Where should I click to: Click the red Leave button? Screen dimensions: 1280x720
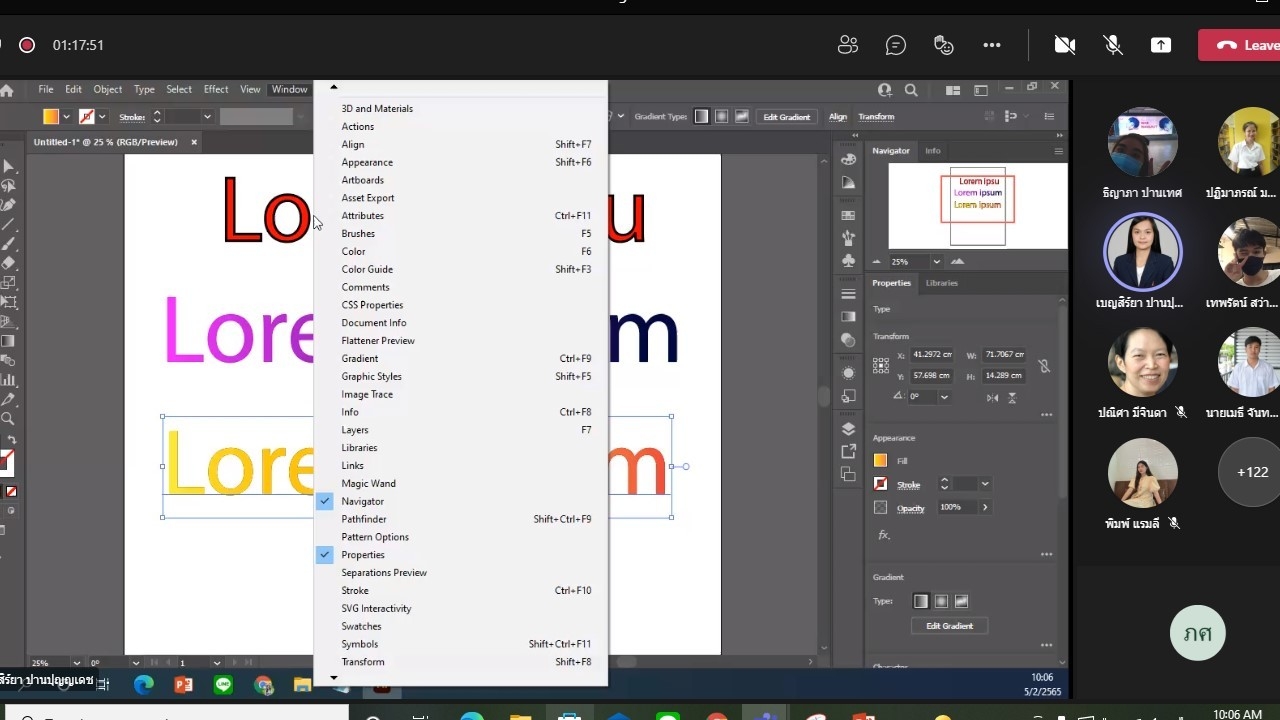pyautogui.click(x=1240, y=45)
